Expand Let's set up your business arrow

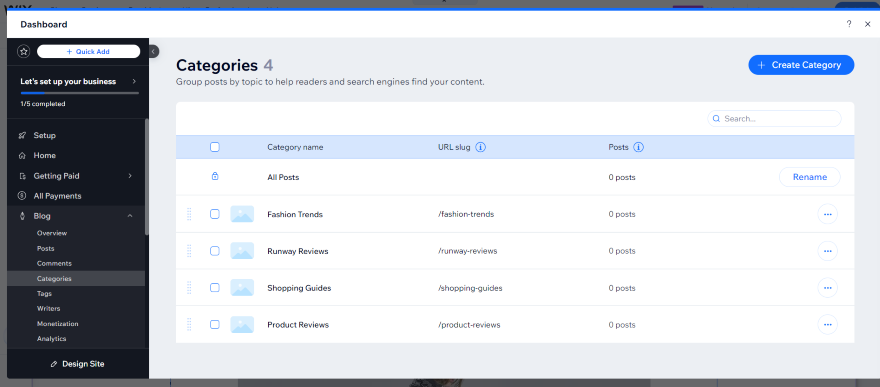click(x=134, y=81)
